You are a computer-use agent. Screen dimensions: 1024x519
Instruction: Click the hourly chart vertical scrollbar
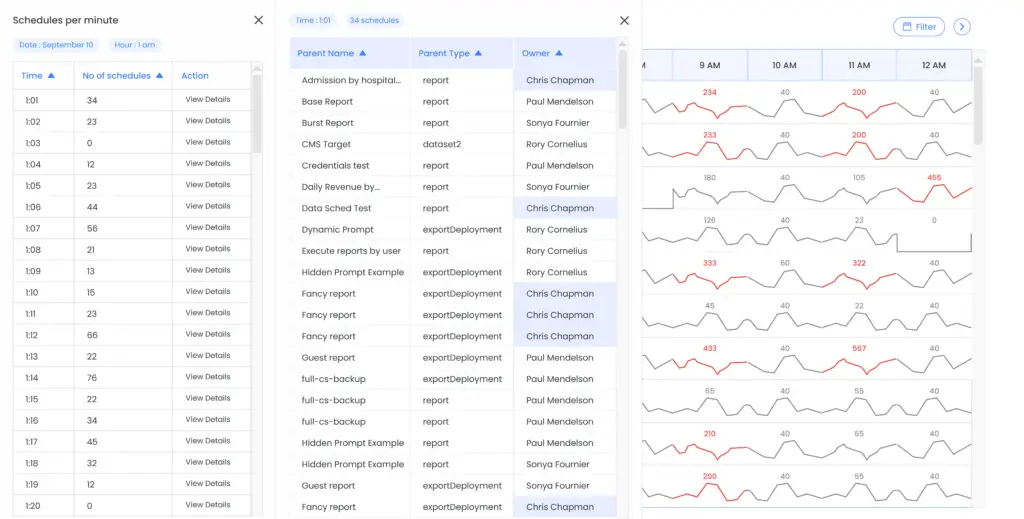978,104
